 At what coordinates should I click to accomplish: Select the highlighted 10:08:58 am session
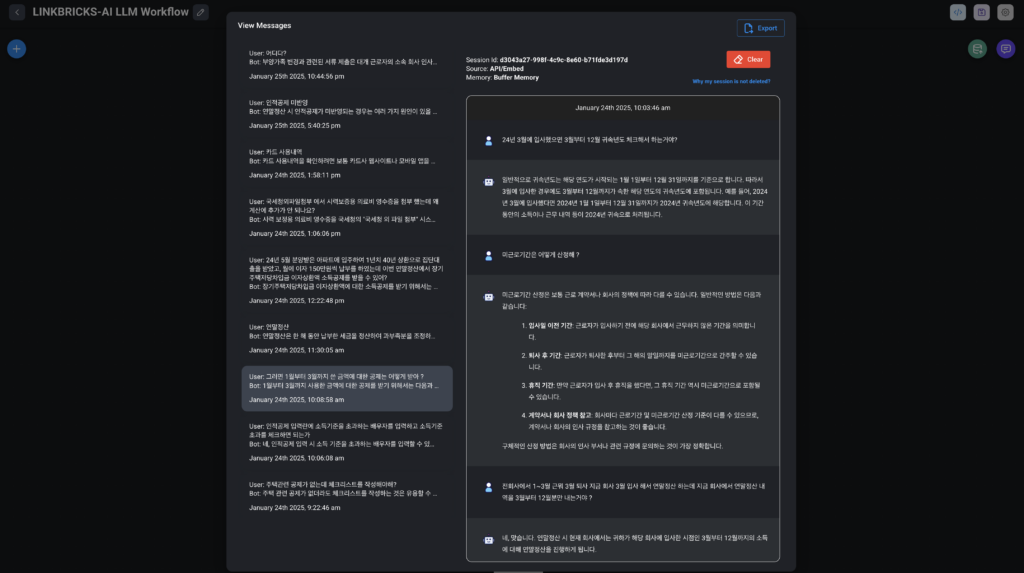(346, 387)
